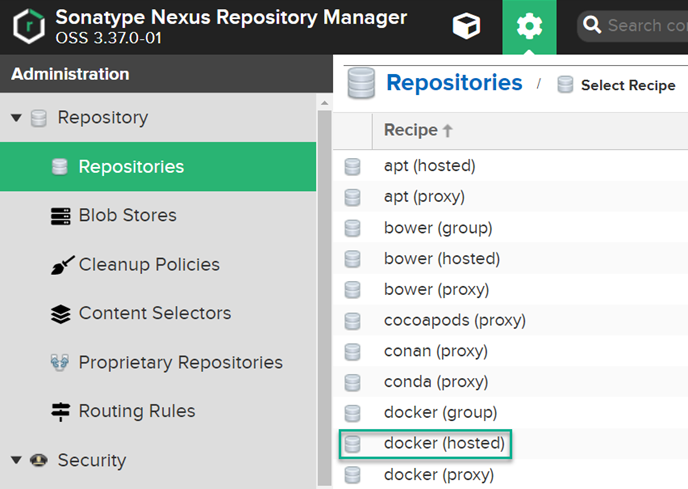Viewport: 688px width, 489px height.
Task: Click the Proprietary Repositories icon
Action: (x=60, y=363)
